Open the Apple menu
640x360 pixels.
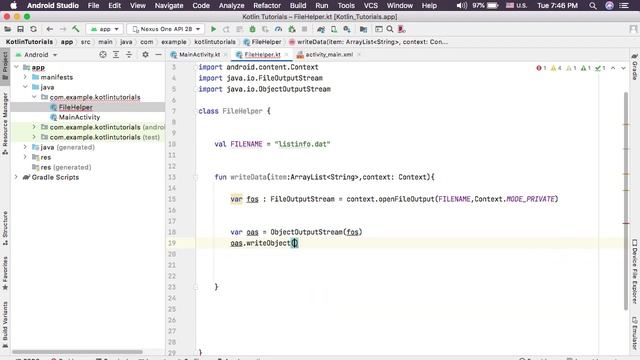(x=13, y=5)
